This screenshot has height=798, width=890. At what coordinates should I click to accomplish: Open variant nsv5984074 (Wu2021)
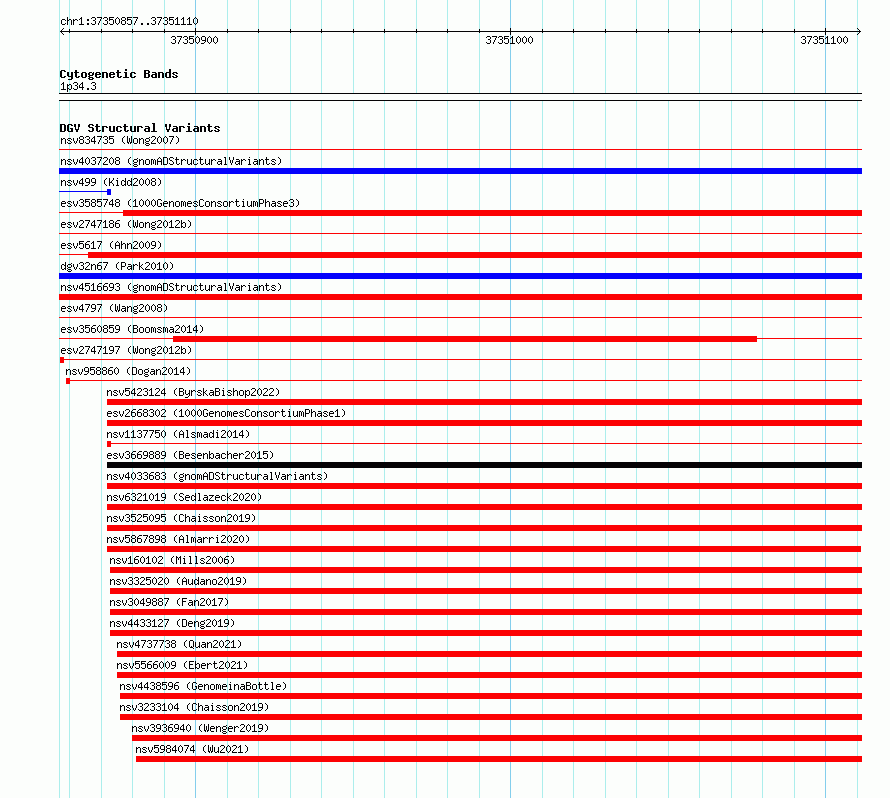(x=192, y=749)
